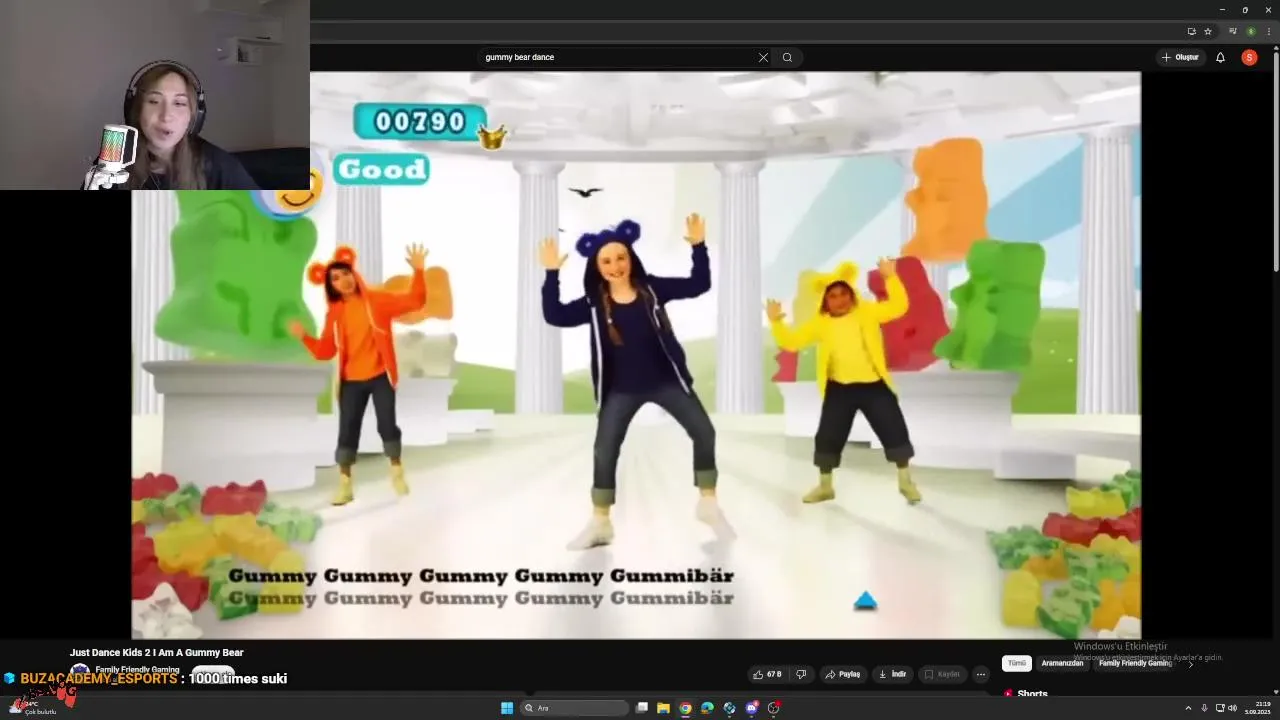Like the video with 67 B likes
The image size is (1280, 720).
pyautogui.click(x=767, y=674)
